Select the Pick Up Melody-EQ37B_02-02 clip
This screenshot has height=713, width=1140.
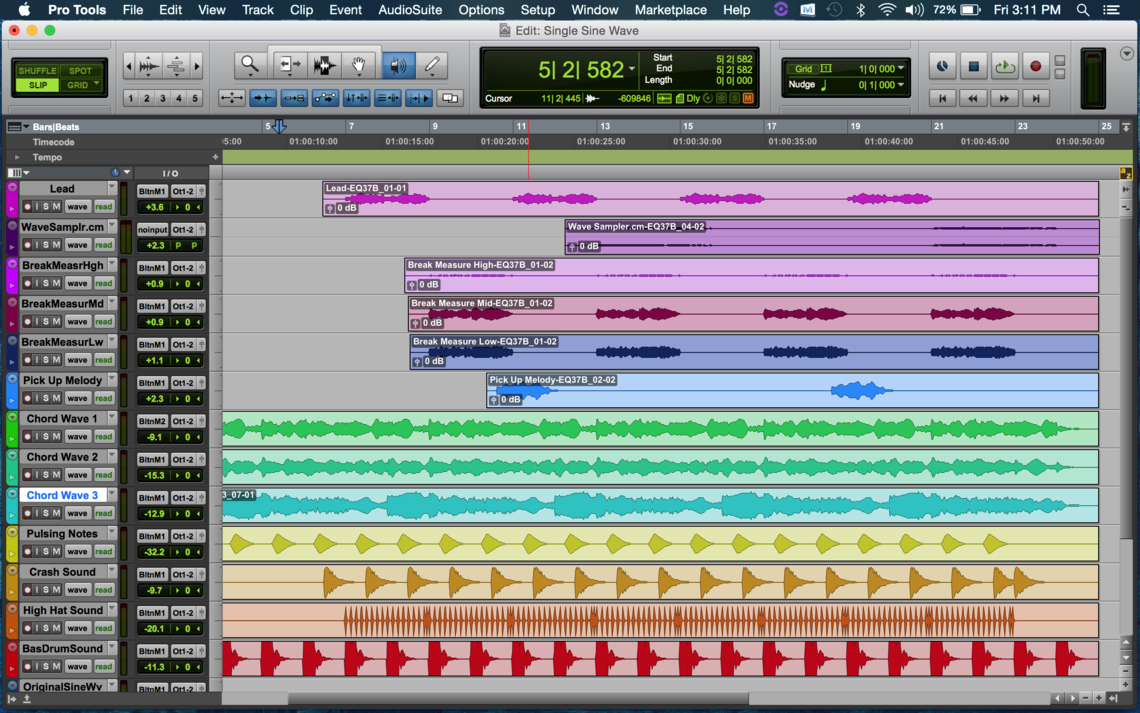[792, 390]
